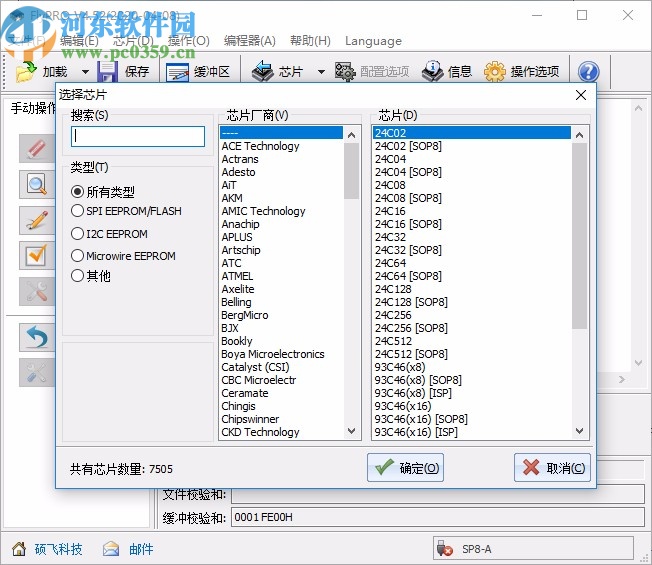Select the SPI EEPROM/FLASH radio button

pyautogui.click(x=77, y=211)
